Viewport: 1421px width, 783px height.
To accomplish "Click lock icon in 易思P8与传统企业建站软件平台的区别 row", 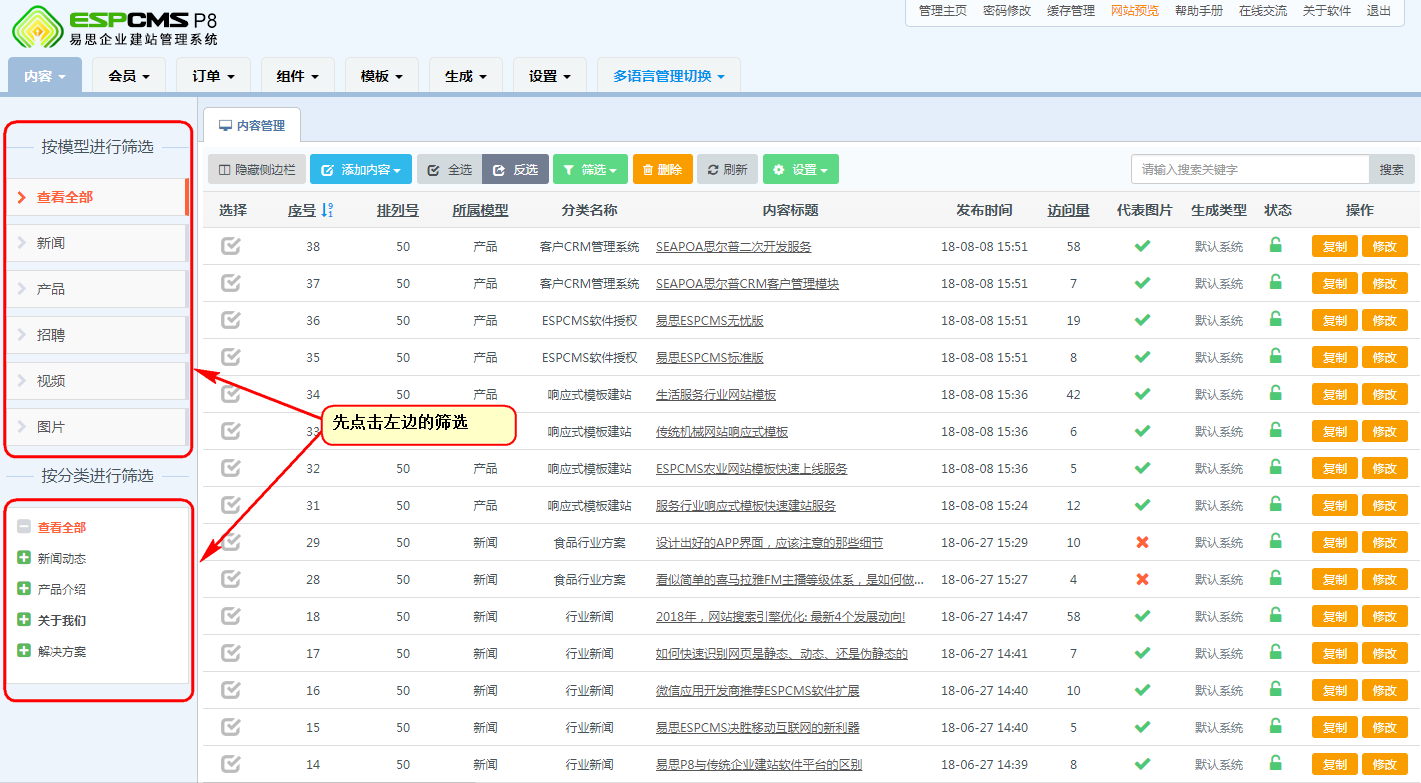I will (x=1275, y=763).
